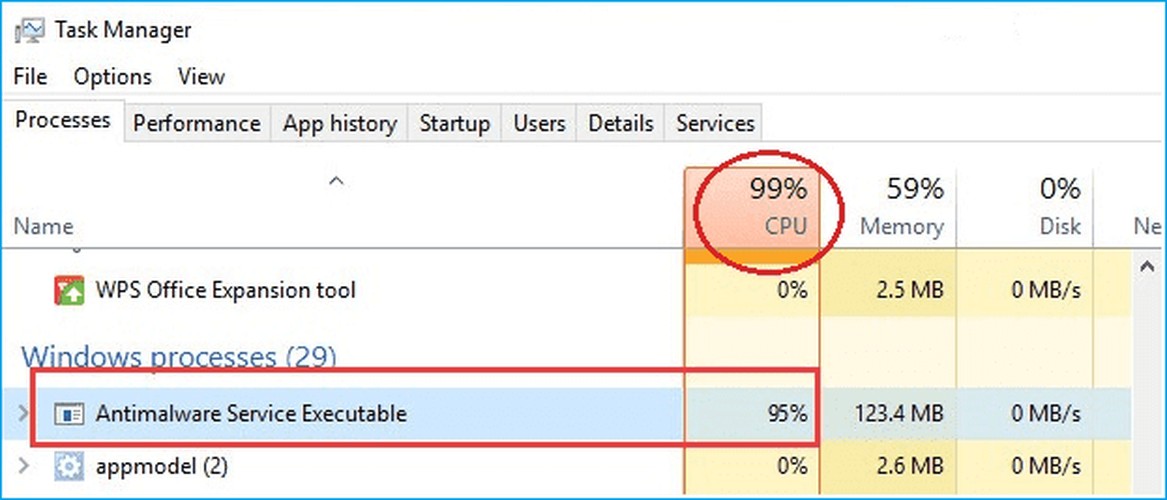This screenshot has width=1167, height=500.
Task: Switch to the Performance tab
Action: coord(196,123)
